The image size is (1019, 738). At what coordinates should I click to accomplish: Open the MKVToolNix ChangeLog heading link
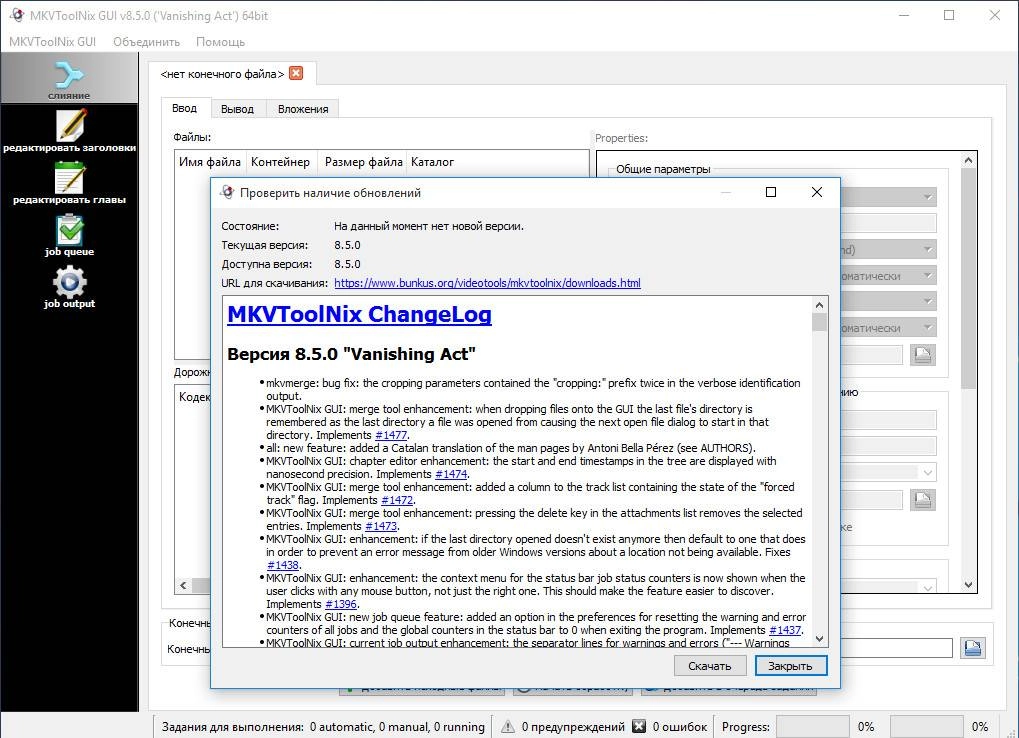point(359,314)
